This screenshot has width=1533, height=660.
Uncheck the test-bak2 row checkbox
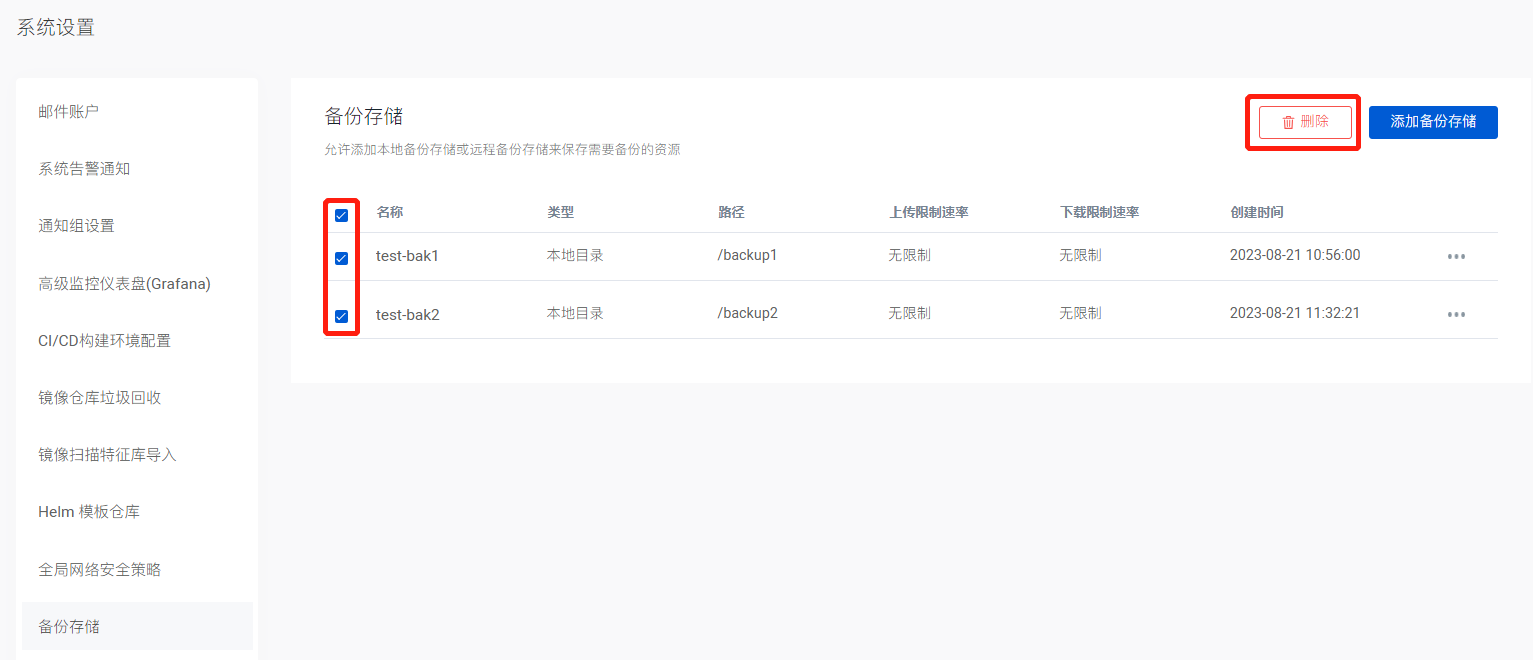coord(341,316)
